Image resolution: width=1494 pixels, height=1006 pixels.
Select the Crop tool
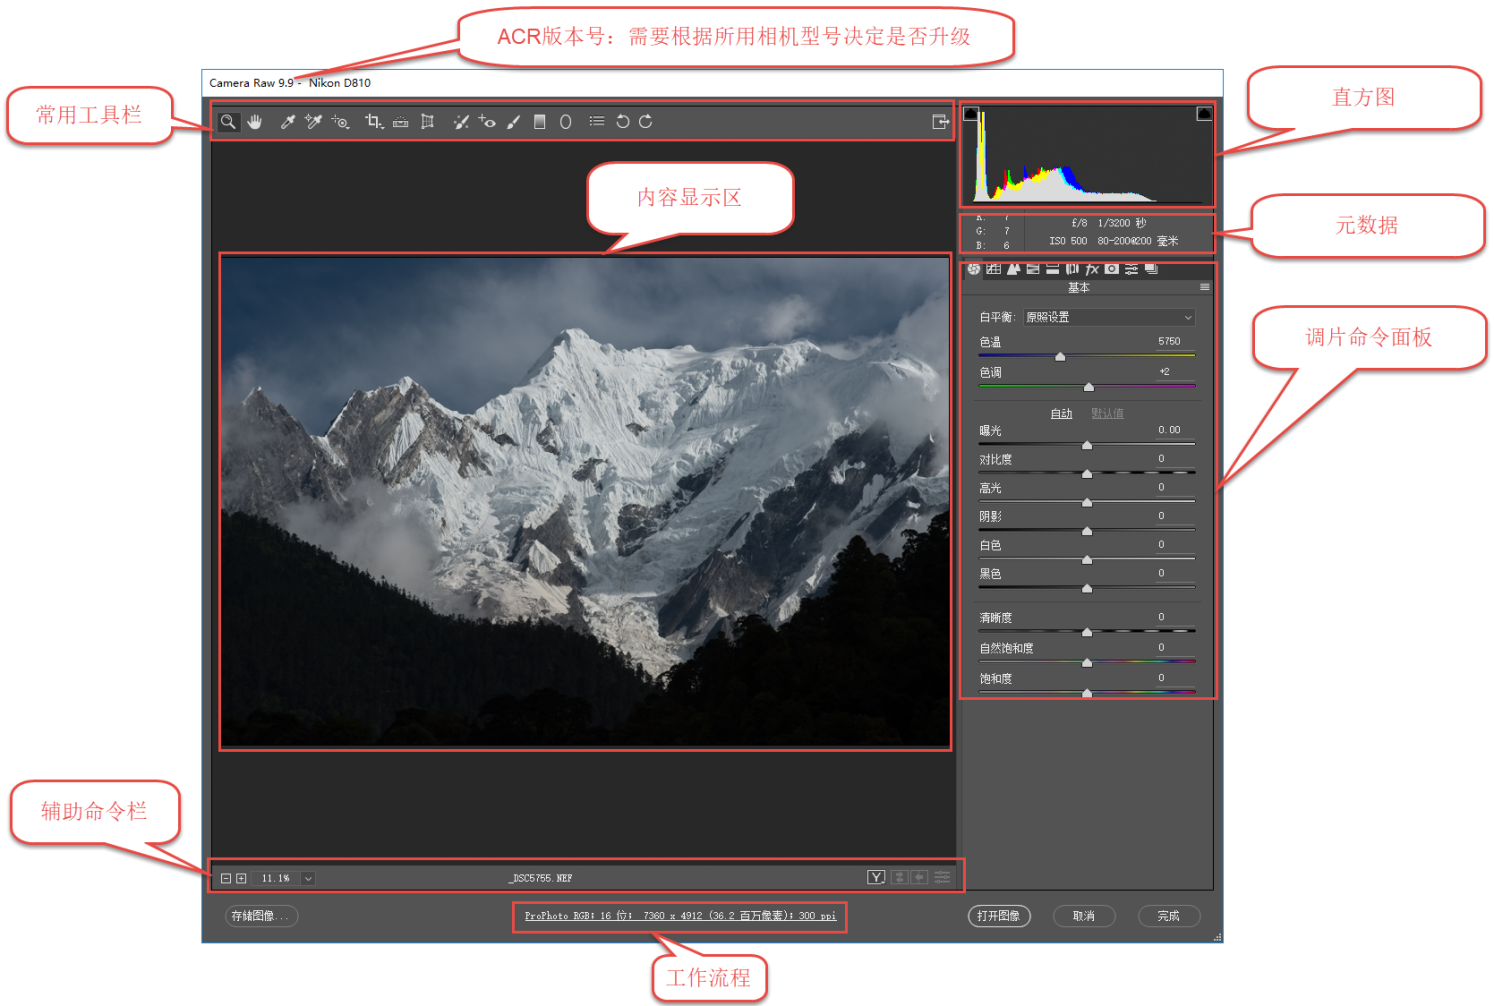pyautogui.click(x=374, y=122)
